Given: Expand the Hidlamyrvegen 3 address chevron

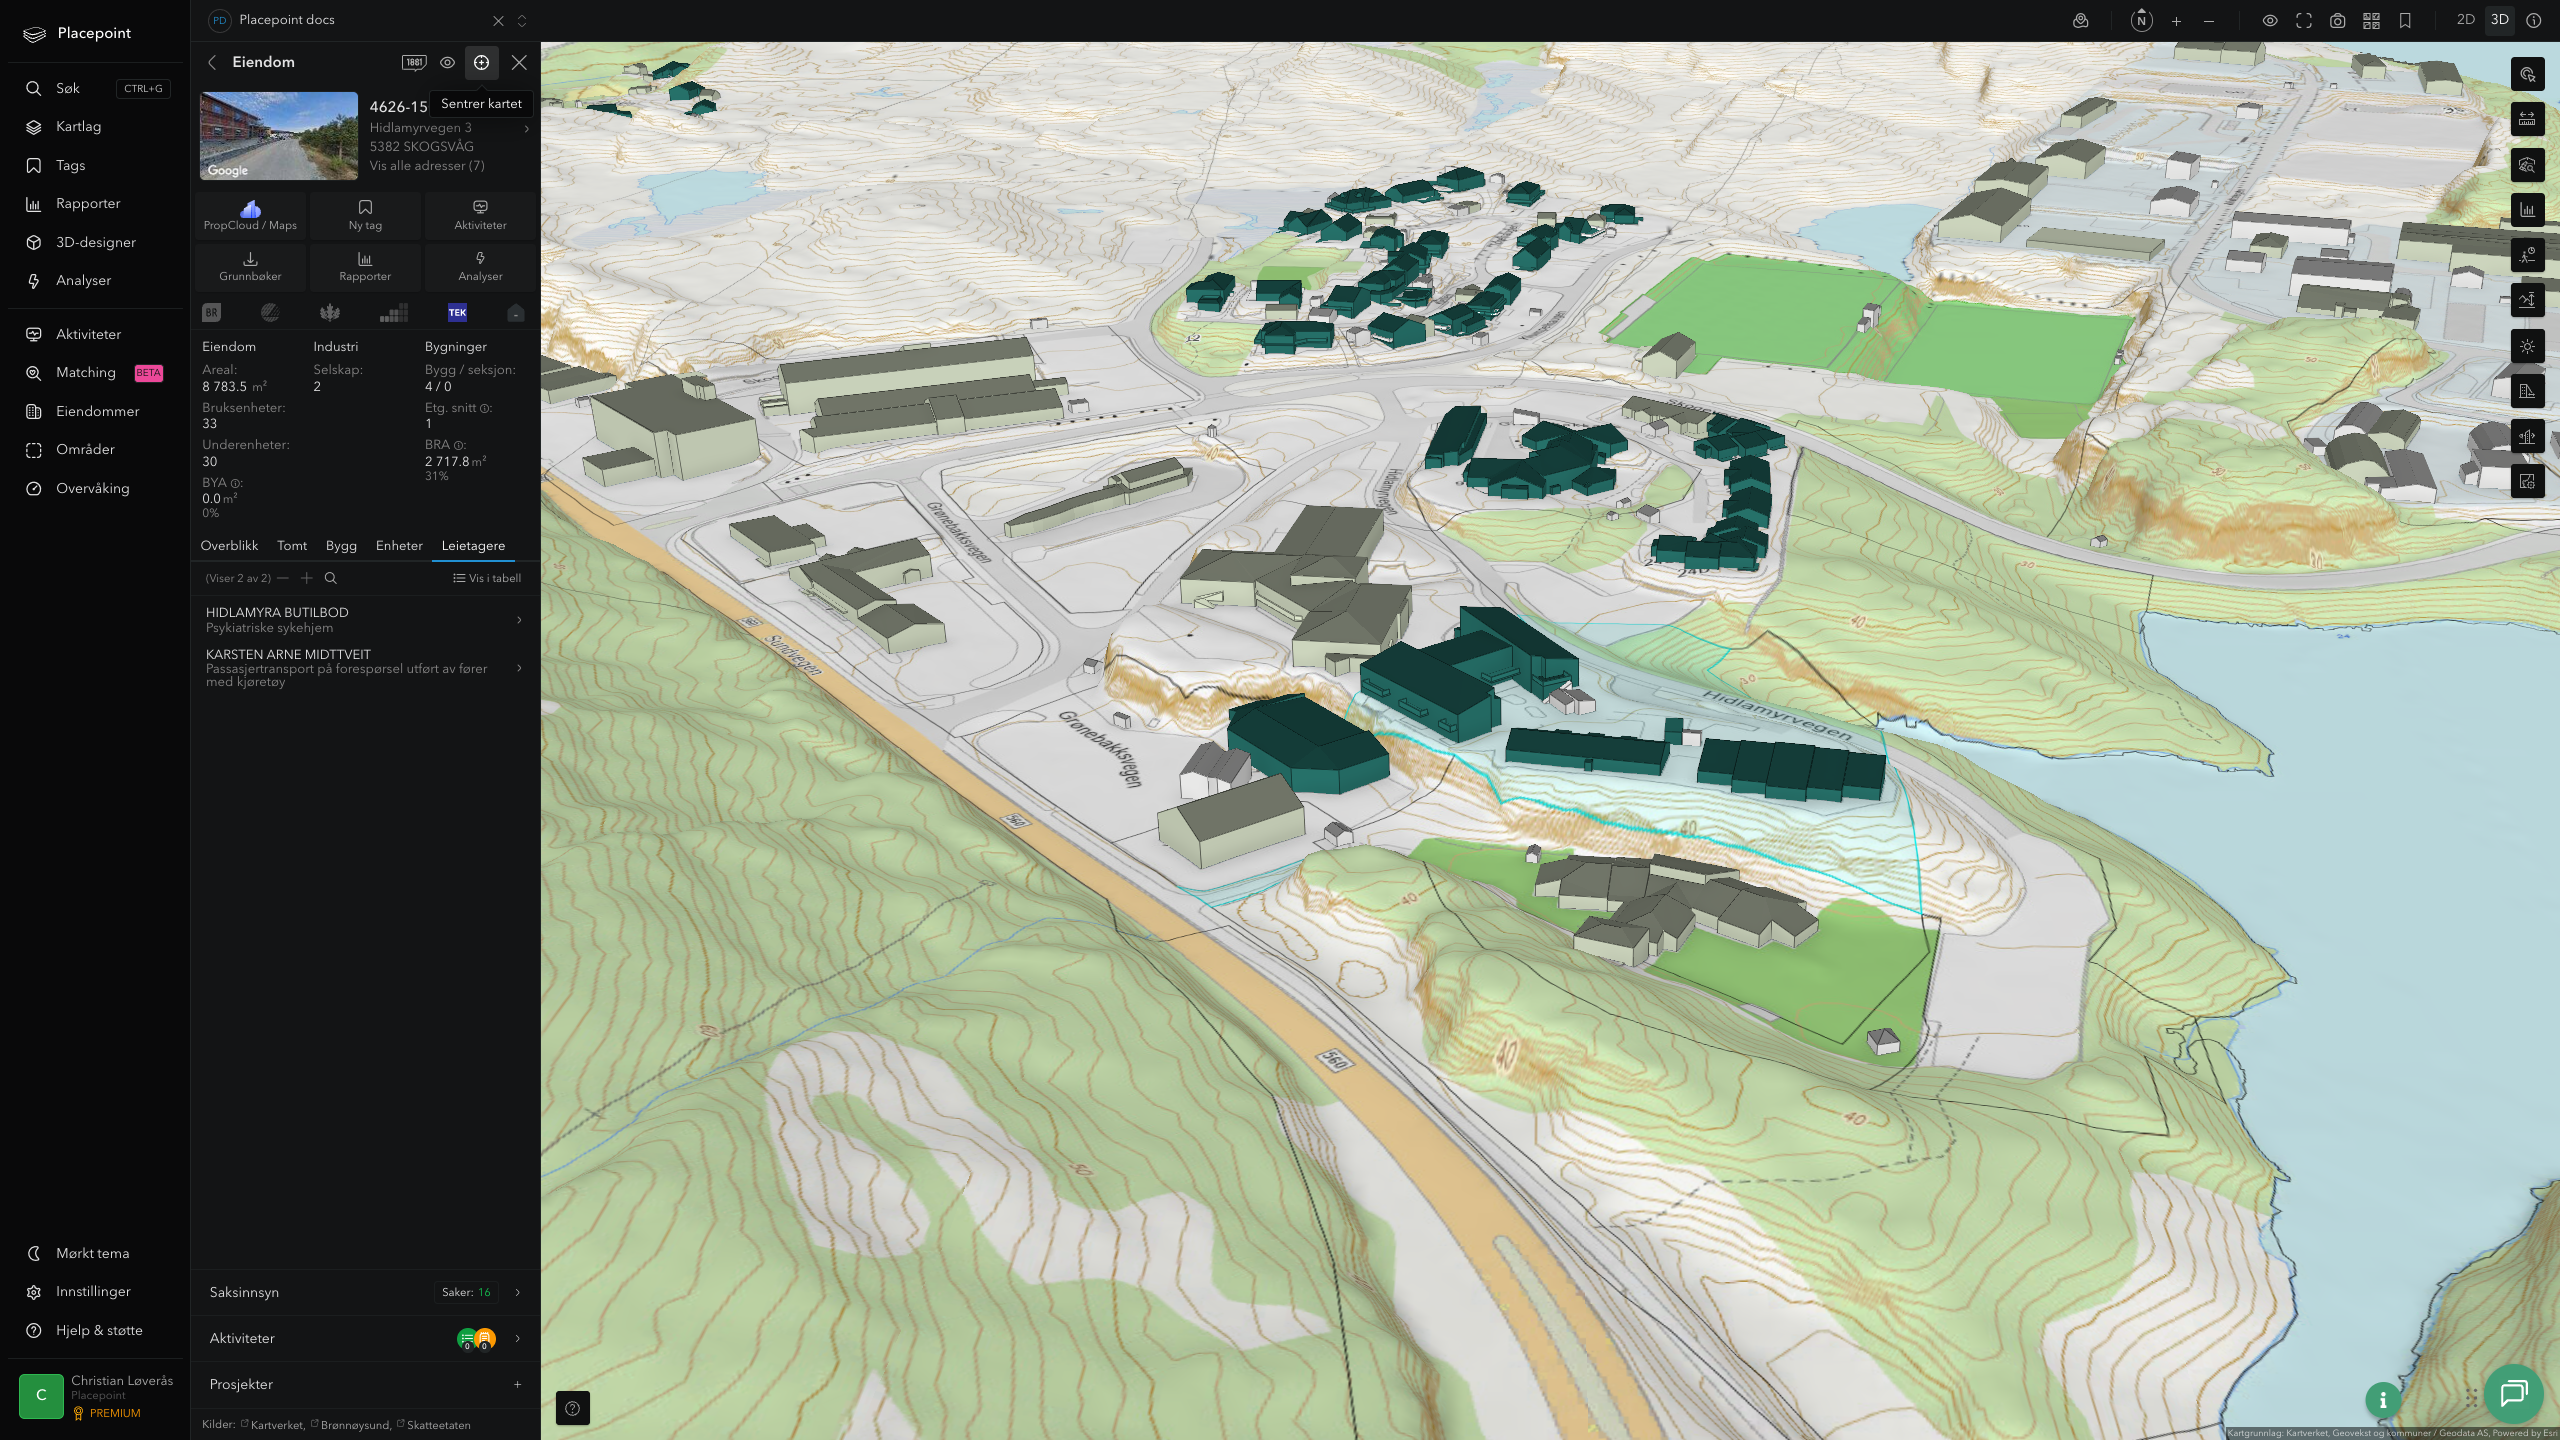Looking at the screenshot, I should pyautogui.click(x=527, y=128).
